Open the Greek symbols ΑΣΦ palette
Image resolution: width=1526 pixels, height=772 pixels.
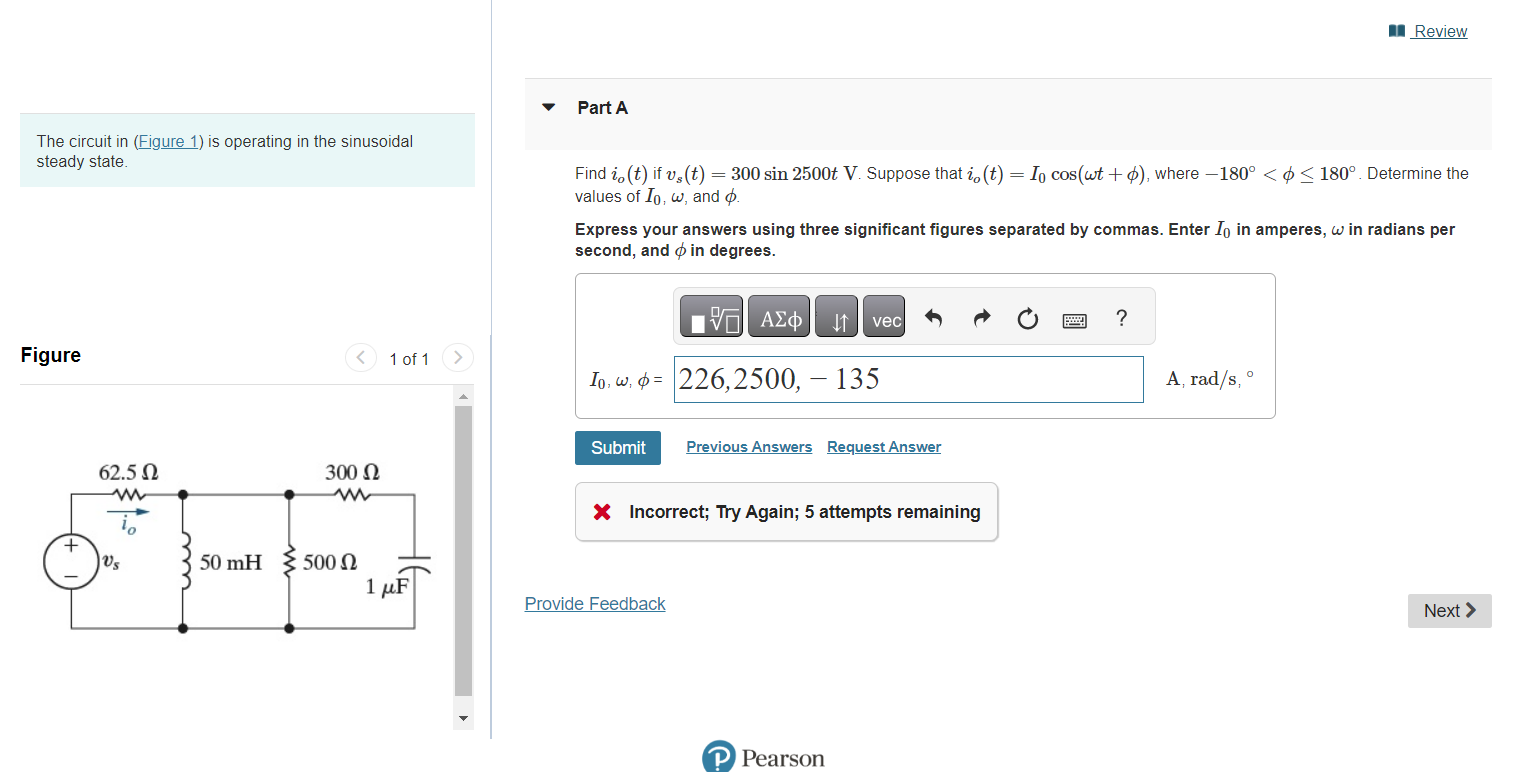(x=779, y=316)
